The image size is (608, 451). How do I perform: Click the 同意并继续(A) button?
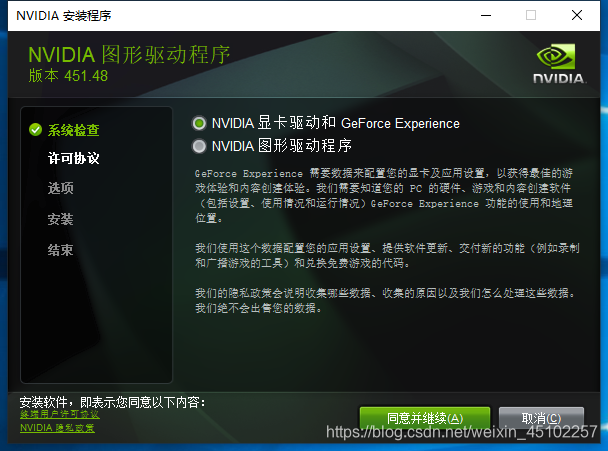(425, 418)
